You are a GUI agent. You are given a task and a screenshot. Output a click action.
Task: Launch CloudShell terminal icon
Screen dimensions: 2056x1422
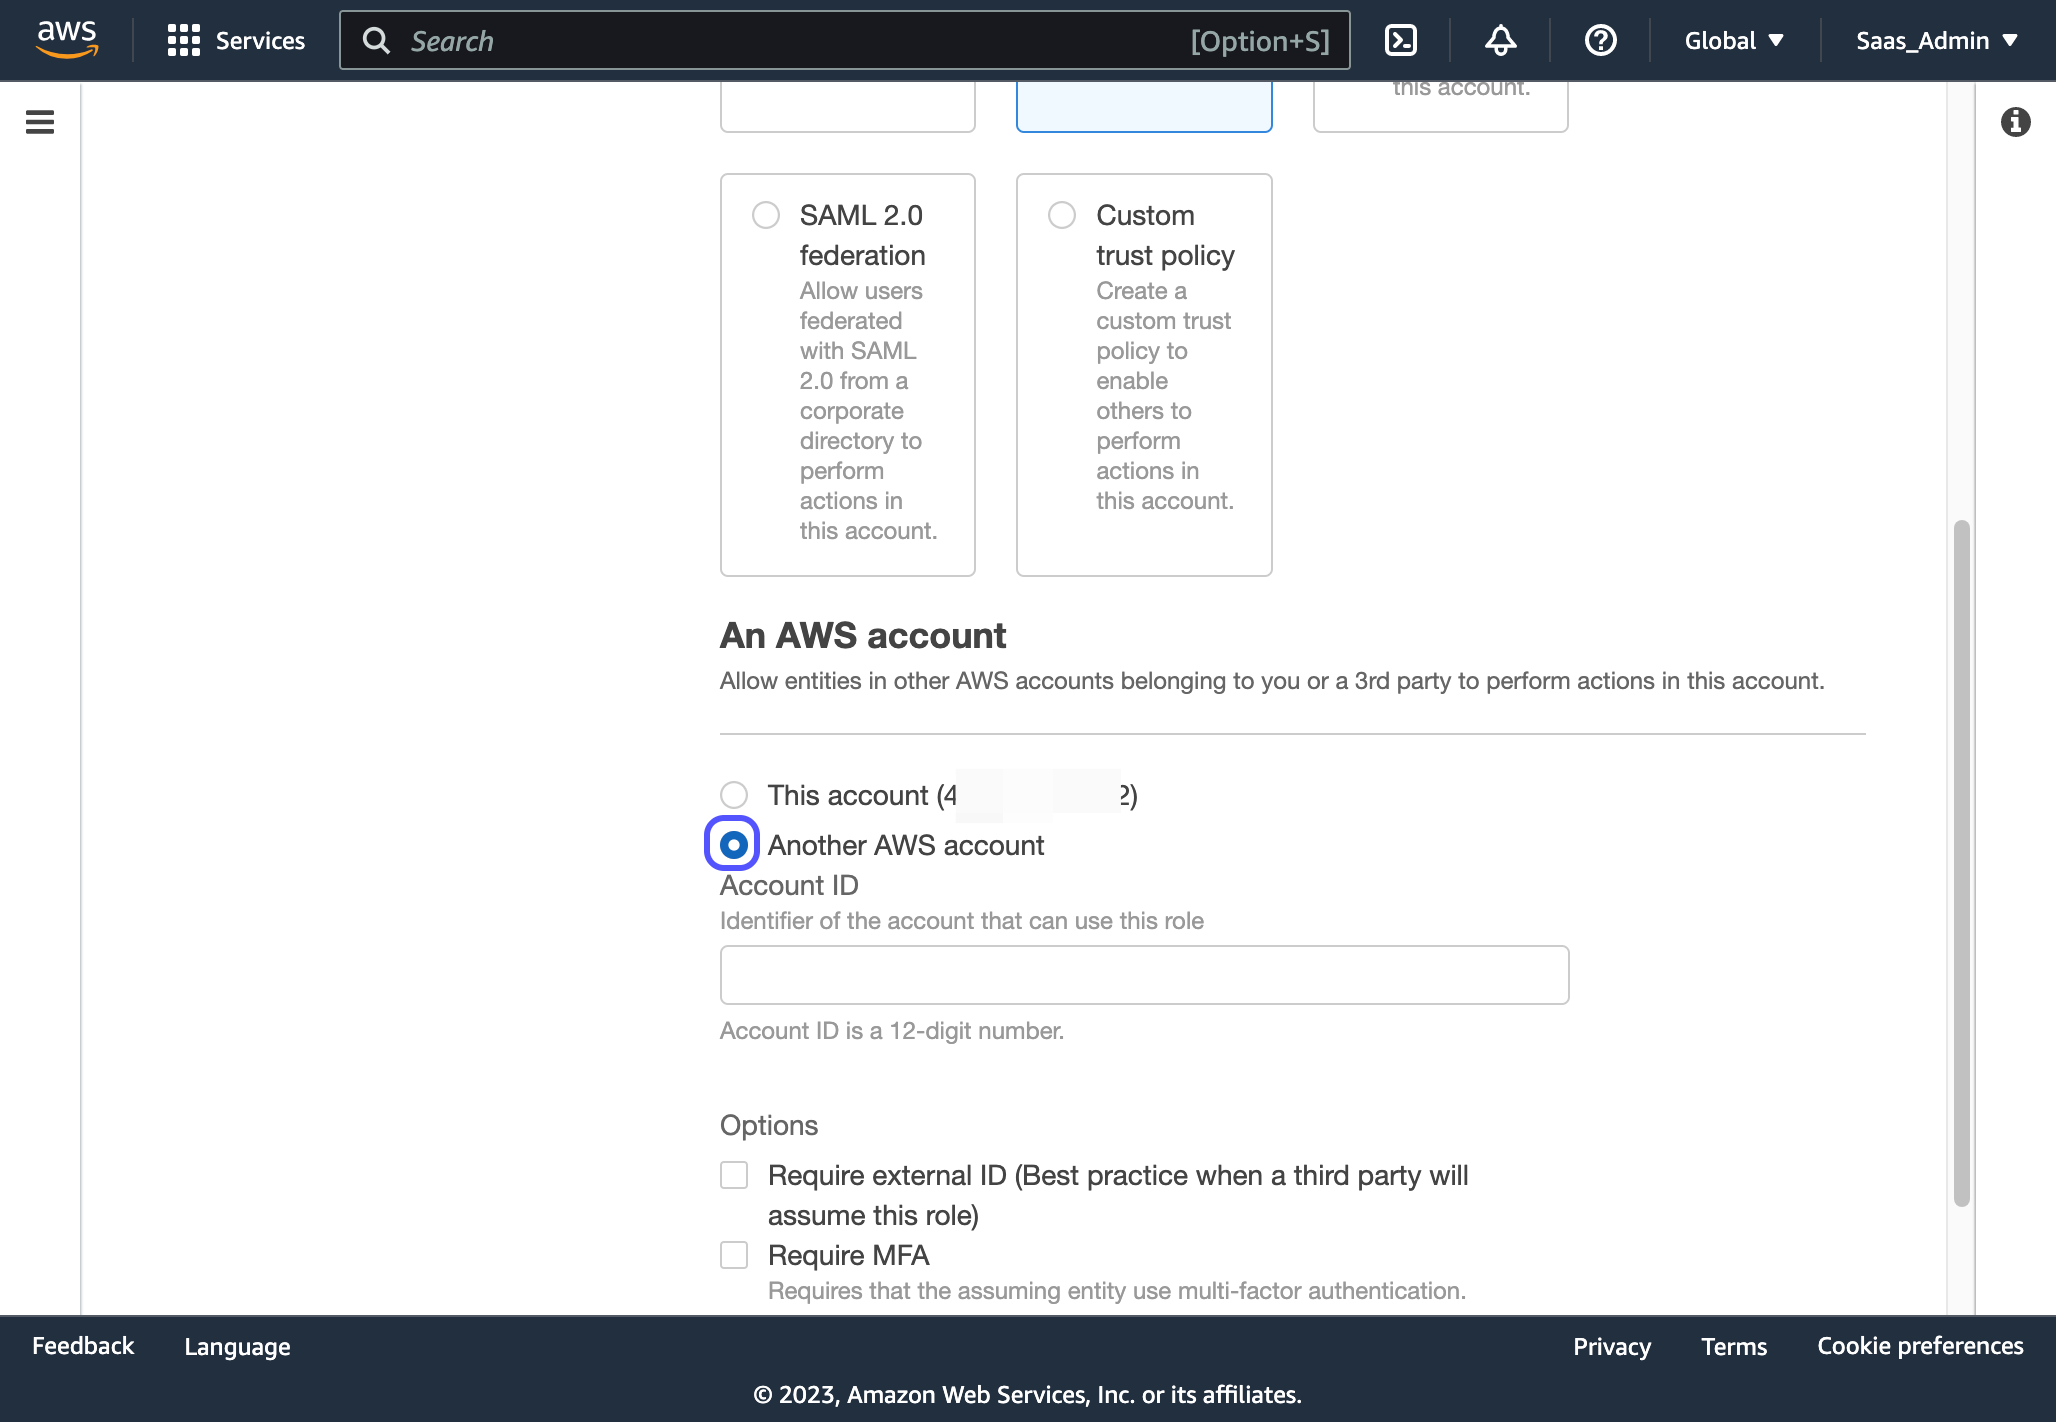pyautogui.click(x=1400, y=40)
